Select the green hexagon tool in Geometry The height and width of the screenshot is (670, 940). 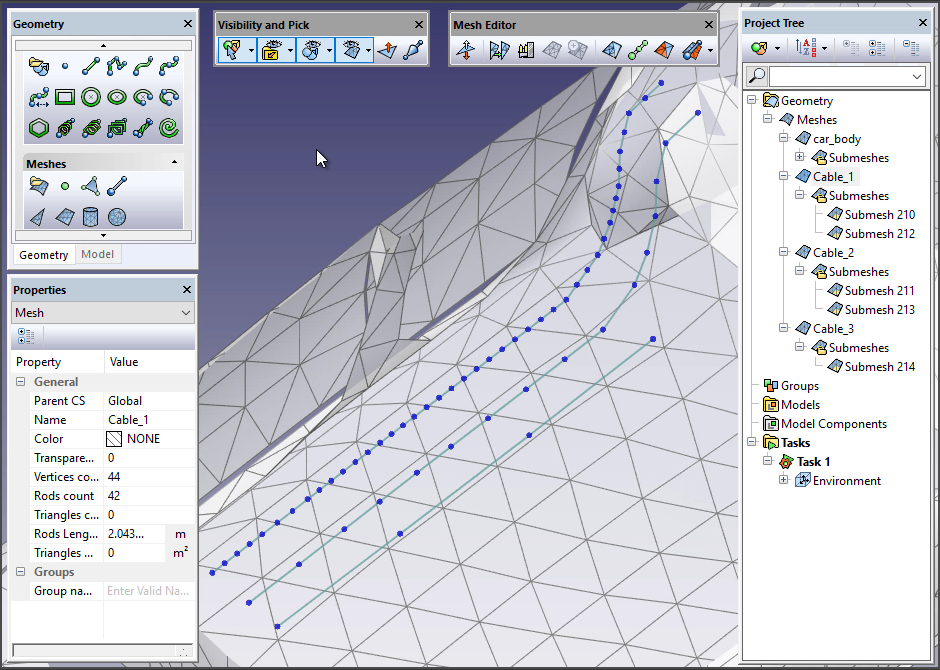pyautogui.click(x=39, y=127)
